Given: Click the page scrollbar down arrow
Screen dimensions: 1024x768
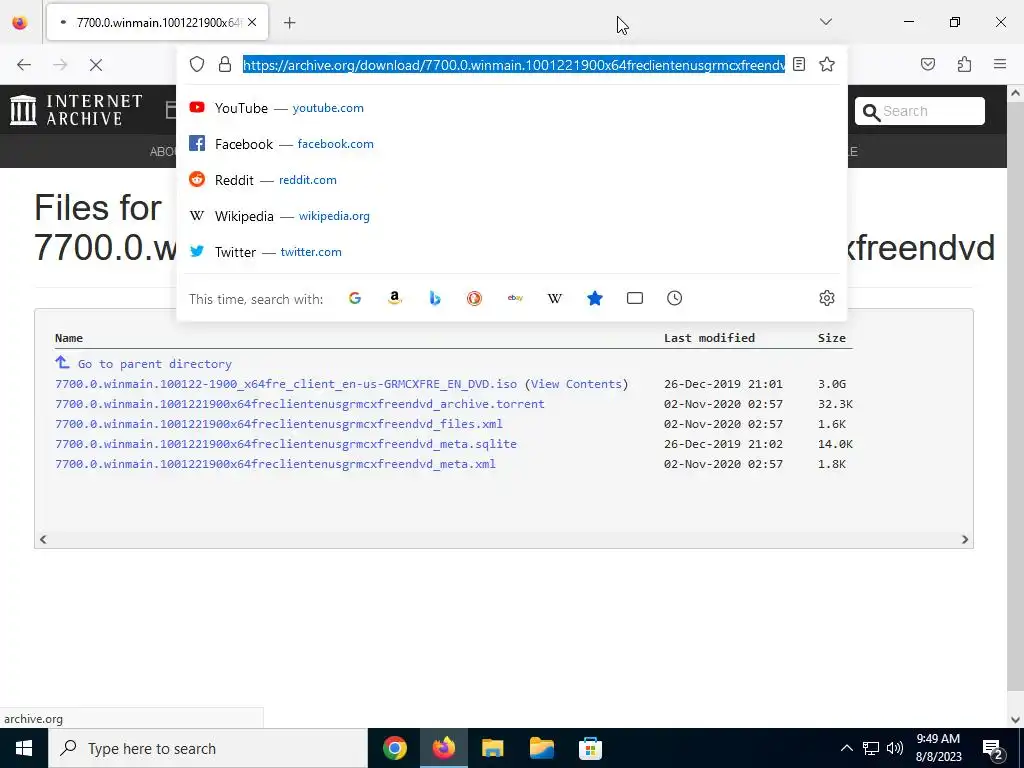Looking at the screenshot, I should point(1015,720).
